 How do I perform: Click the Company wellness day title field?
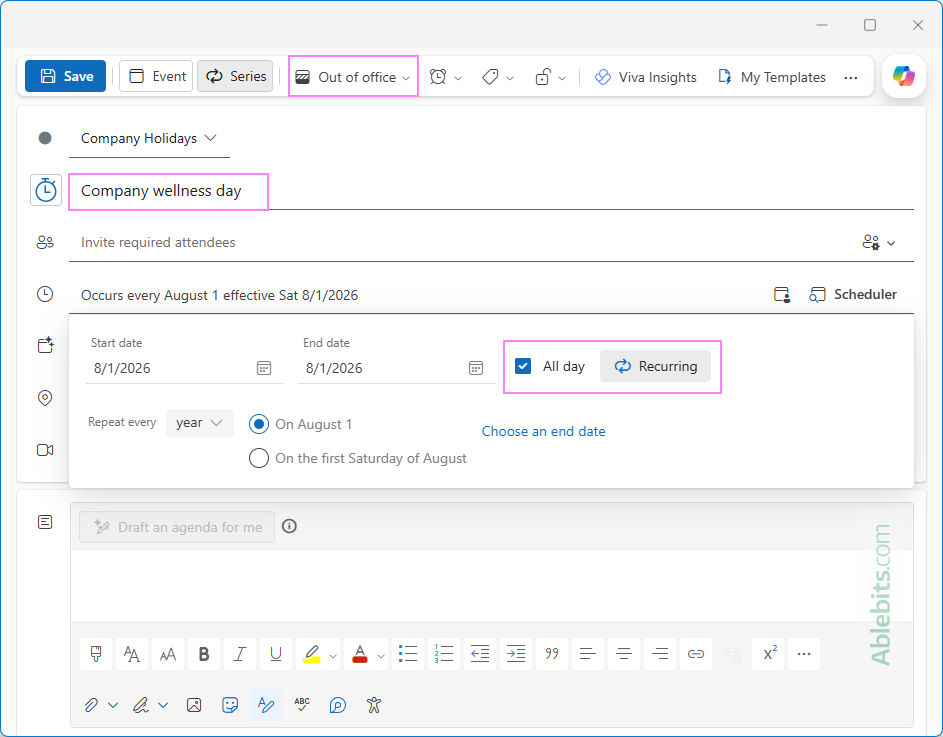point(491,191)
